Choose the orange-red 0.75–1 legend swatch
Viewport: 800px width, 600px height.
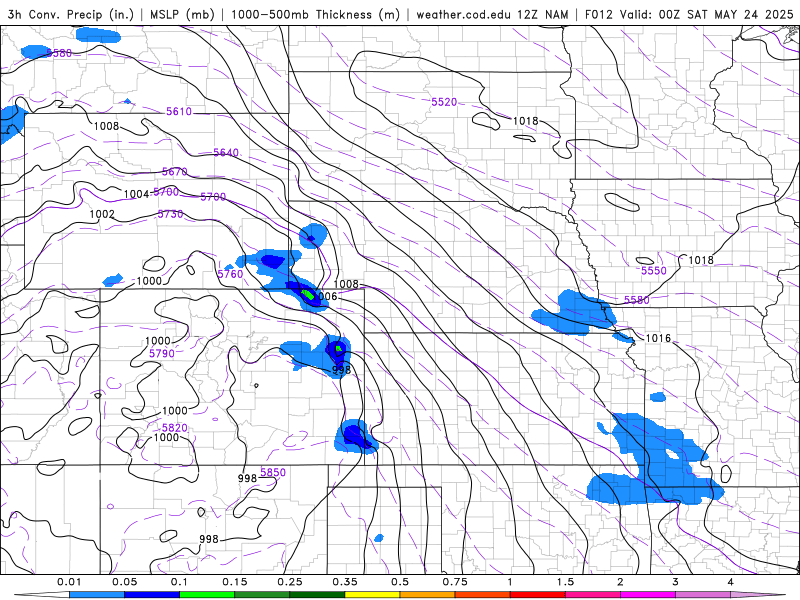(x=483, y=595)
